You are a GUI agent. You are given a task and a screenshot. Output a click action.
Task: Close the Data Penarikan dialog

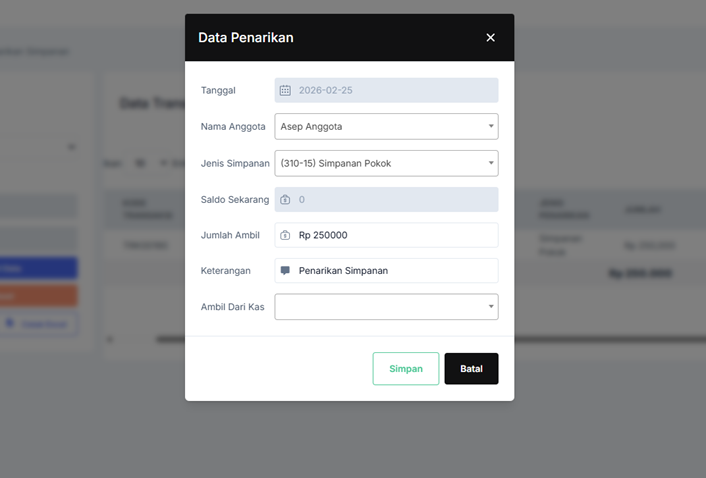pyautogui.click(x=490, y=38)
